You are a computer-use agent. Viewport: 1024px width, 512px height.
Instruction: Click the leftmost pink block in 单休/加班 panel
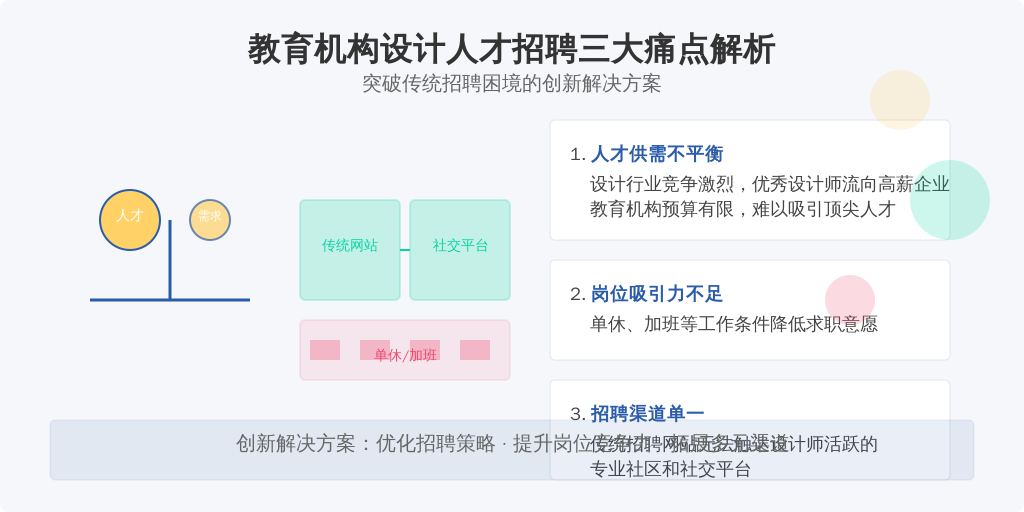(325, 350)
